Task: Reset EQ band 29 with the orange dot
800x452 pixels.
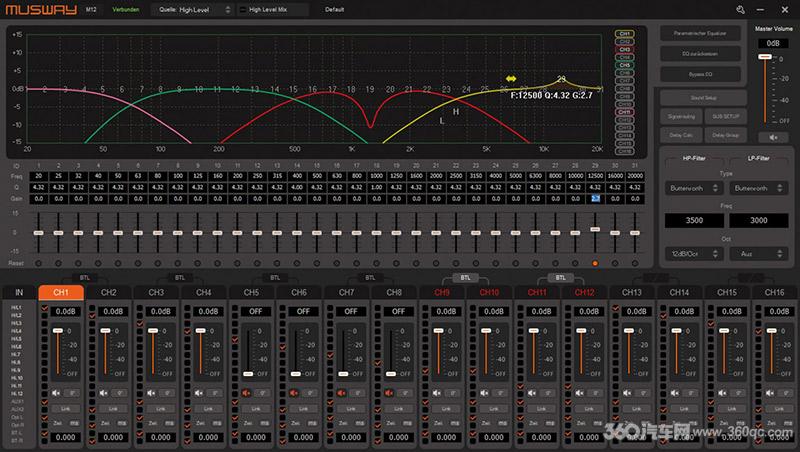Action: [x=595, y=263]
